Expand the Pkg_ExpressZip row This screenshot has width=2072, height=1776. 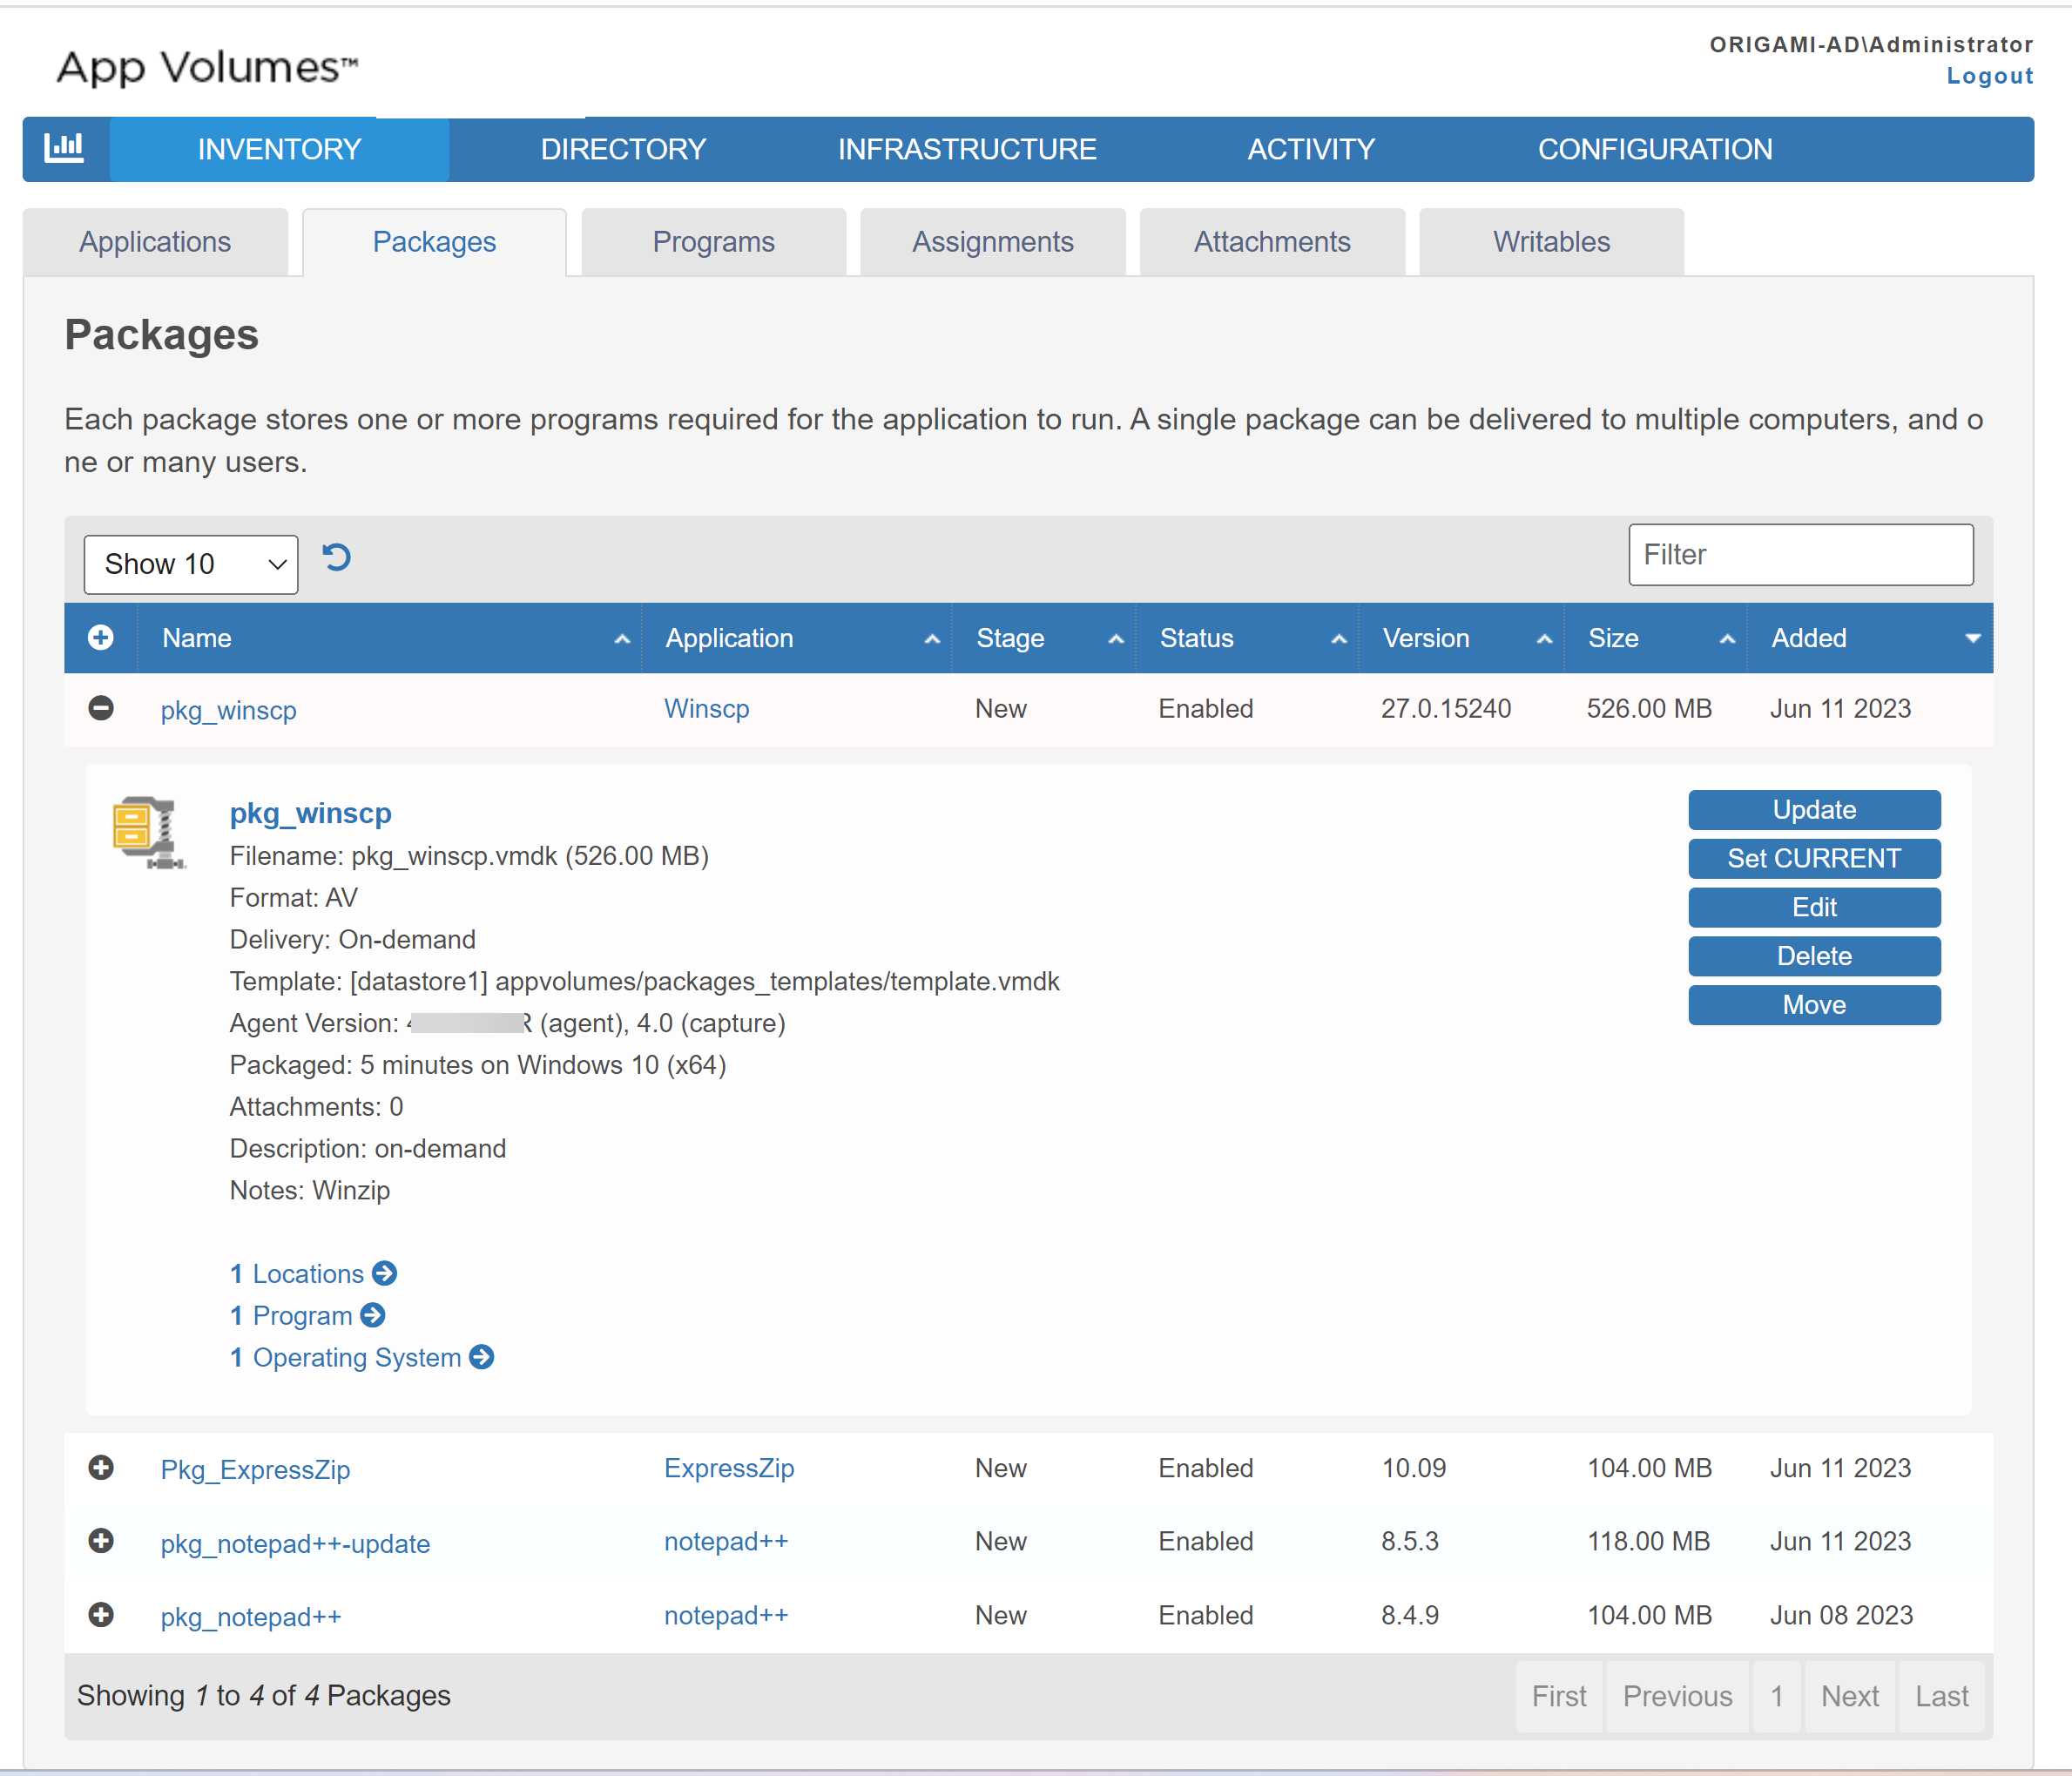[x=101, y=1468]
